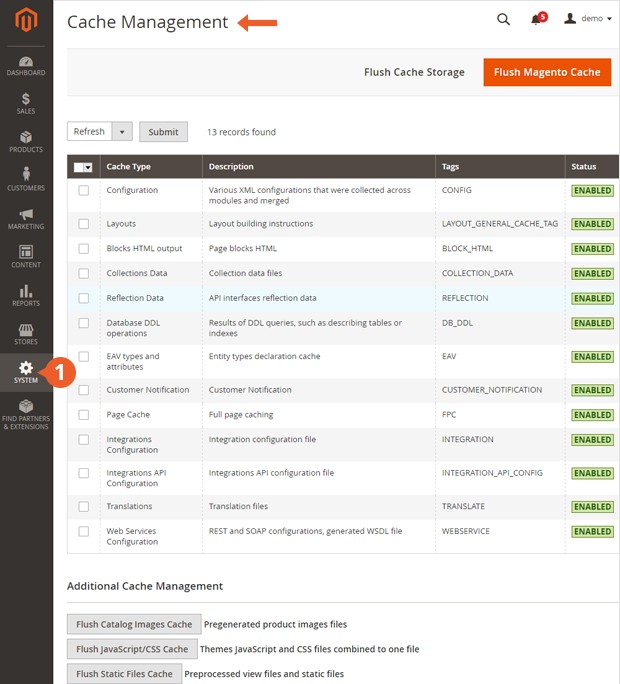Click the COLLECTION_DATA tag text

[x=477, y=274]
